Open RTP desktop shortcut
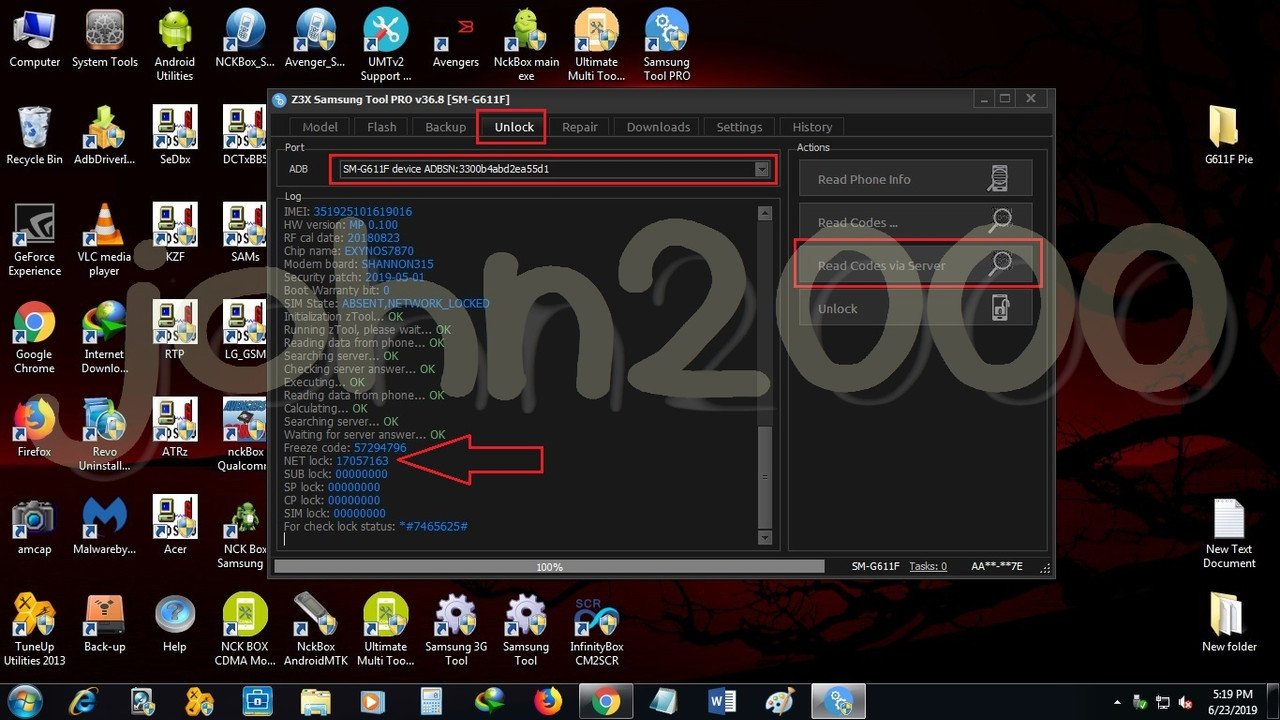This screenshot has width=1280, height=720. (x=175, y=331)
